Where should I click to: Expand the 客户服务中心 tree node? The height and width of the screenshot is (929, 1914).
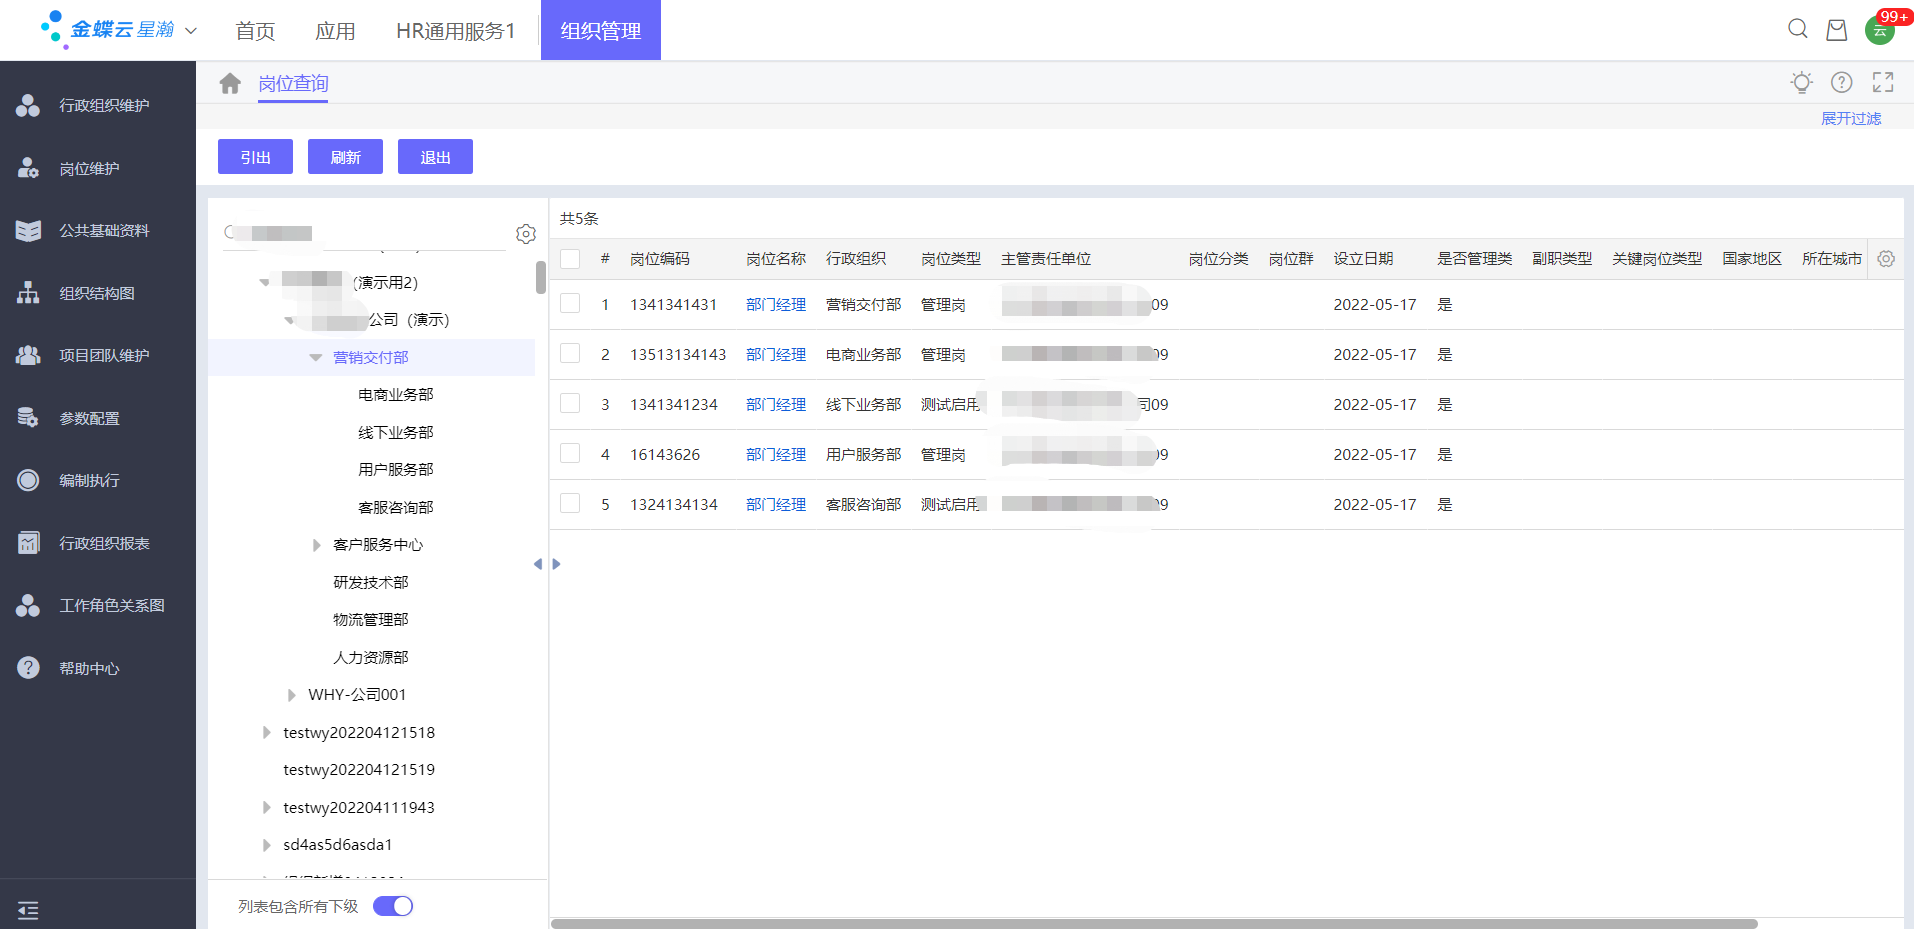pyautogui.click(x=316, y=545)
